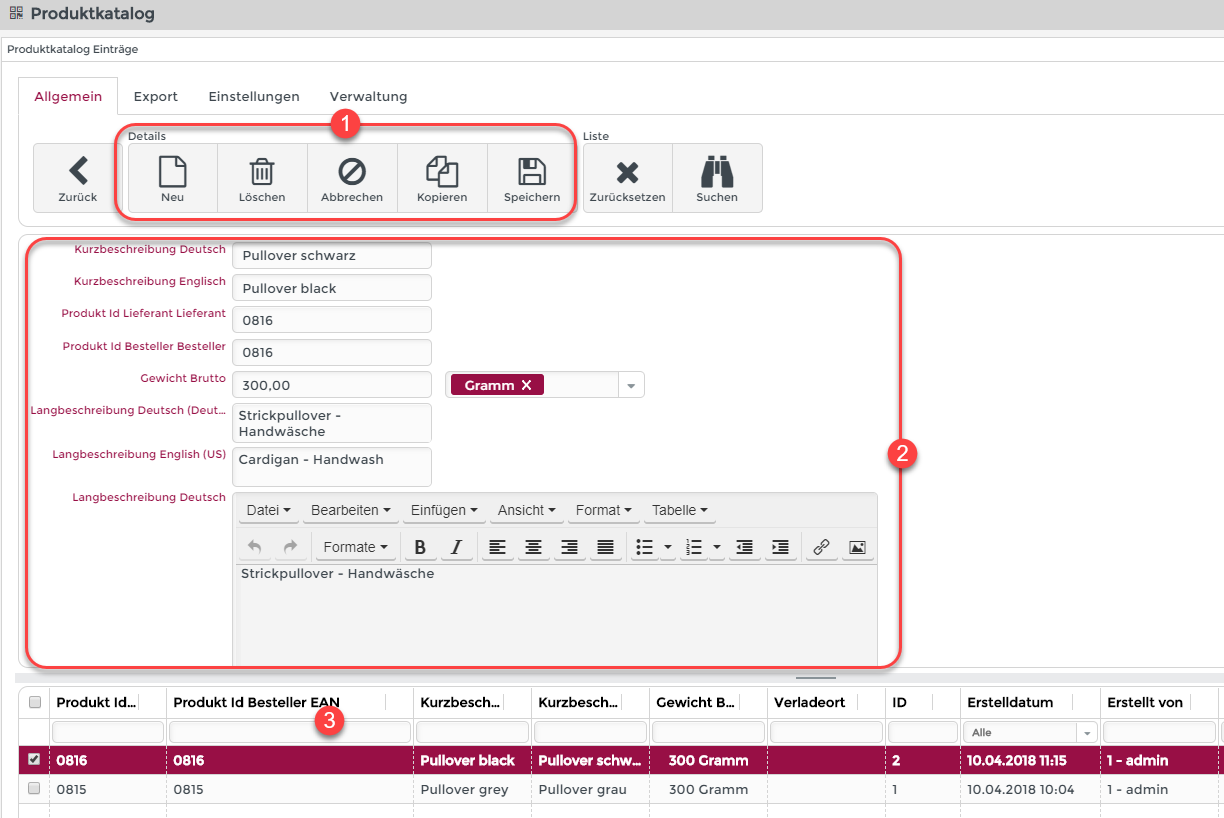Click the Kopieren copy icon
Image resolution: width=1224 pixels, height=818 pixels.
(442, 172)
